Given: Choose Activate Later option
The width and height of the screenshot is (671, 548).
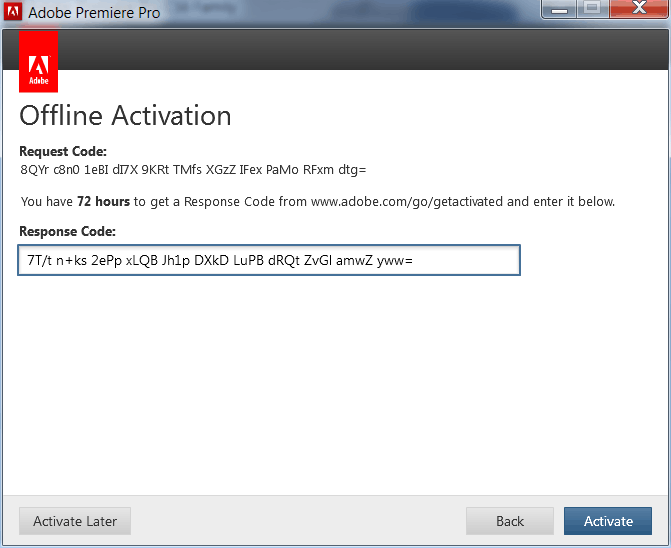Looking at the screenshot, I should tap(75, 521).
